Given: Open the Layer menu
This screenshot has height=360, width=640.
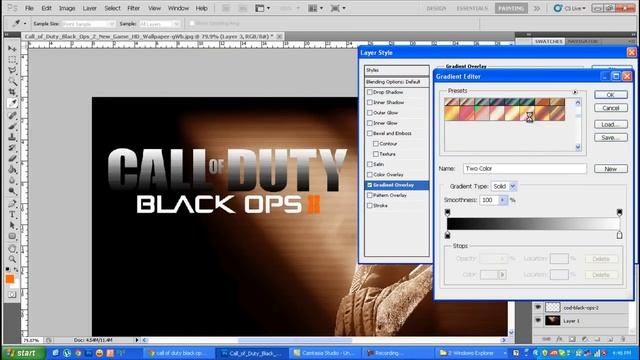Looking at the screenshot, I should [x=89, y=8].
